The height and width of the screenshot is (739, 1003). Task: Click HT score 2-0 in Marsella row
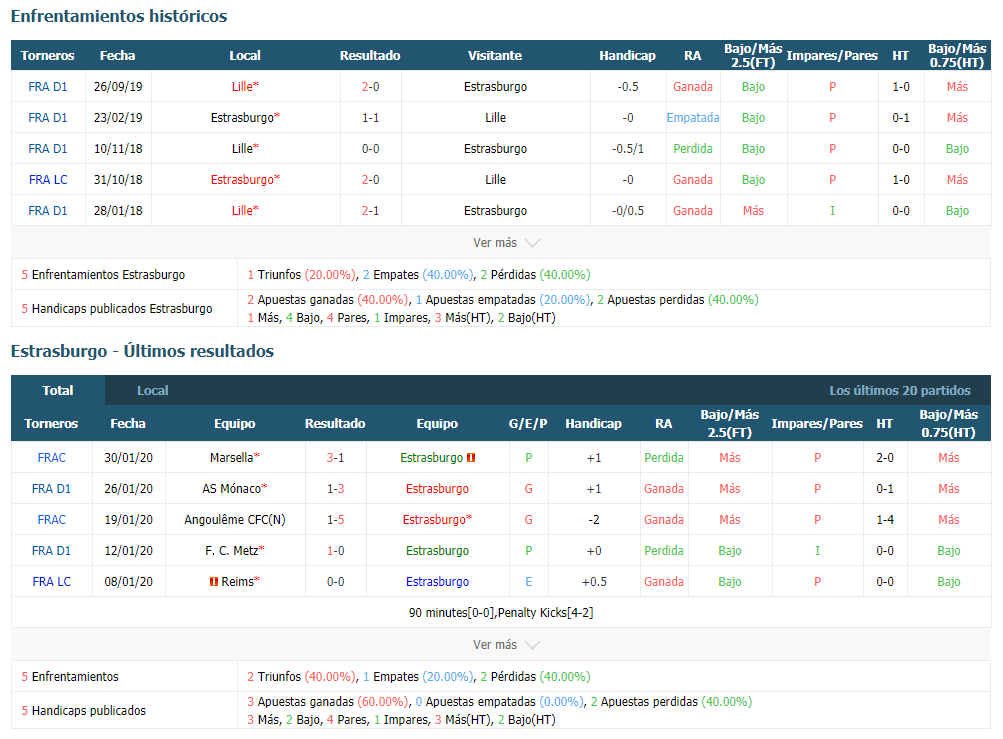pos(885,457)
